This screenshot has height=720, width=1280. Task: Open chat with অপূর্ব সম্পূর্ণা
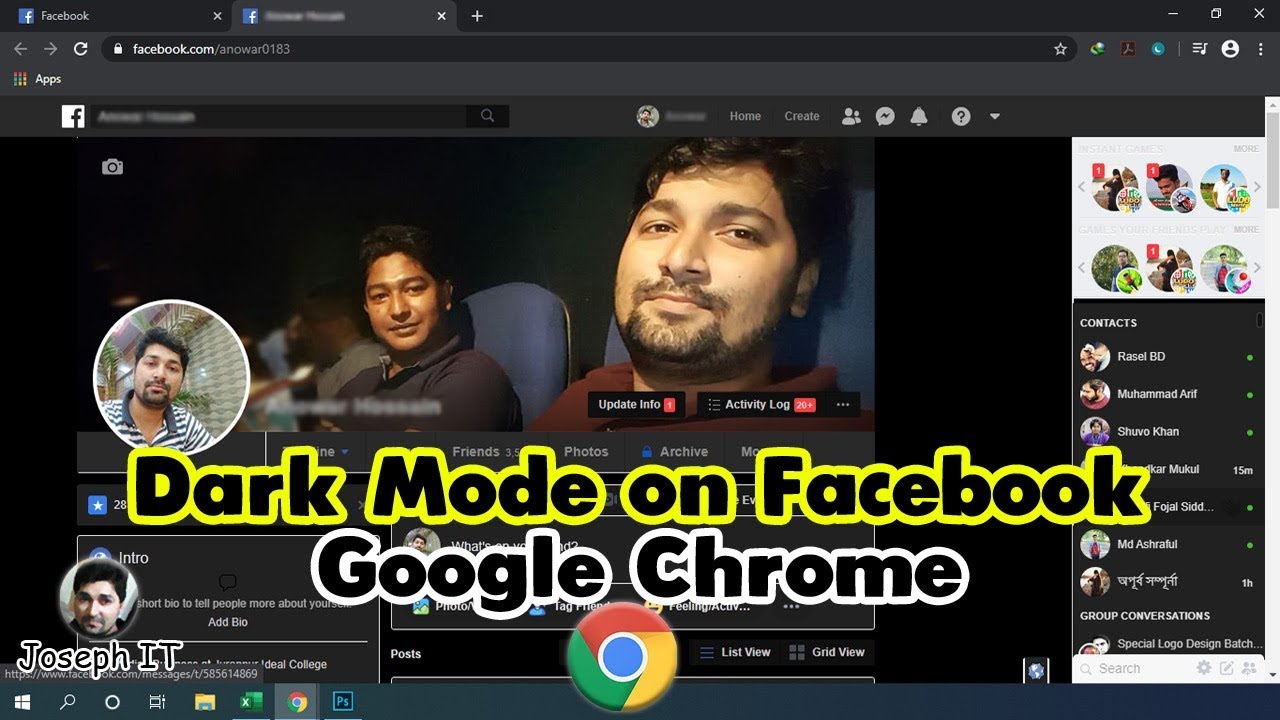pos(1167,582)
